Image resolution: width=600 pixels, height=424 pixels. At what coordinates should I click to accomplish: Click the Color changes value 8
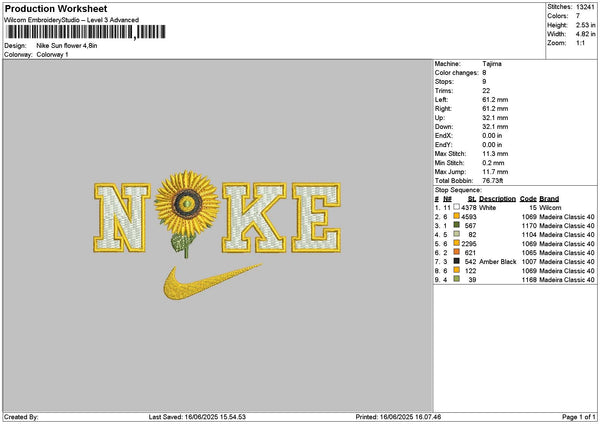(x=484, y=73)
